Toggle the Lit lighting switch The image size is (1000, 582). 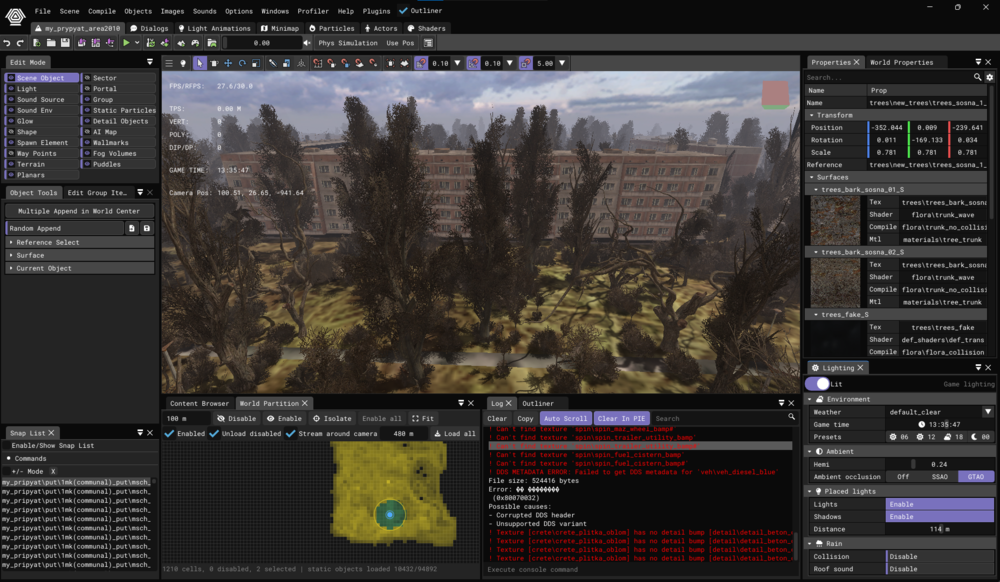[x=817, y=384]
